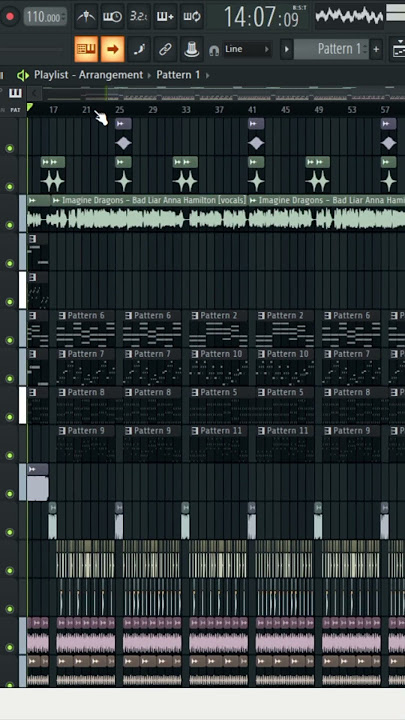This screenshot has height=720, width=405.
Task: Mute the topmost playlist track with diamond clips
Action: pyautogui.click(x=9, y=148)
